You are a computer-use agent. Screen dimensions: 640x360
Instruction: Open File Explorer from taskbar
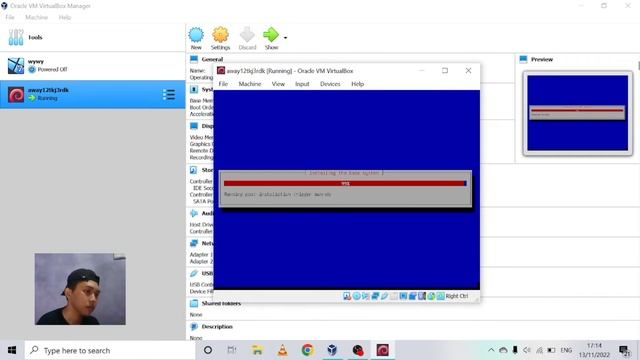(257, 350)
